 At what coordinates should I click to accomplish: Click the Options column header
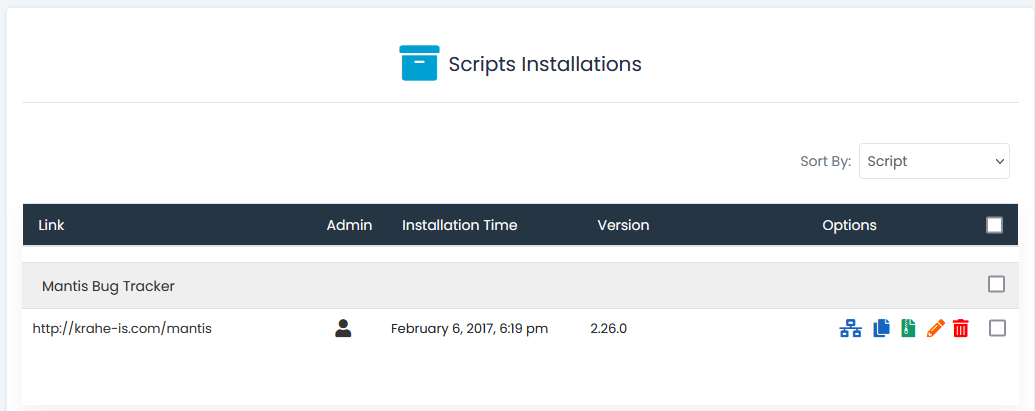[849, 225]
